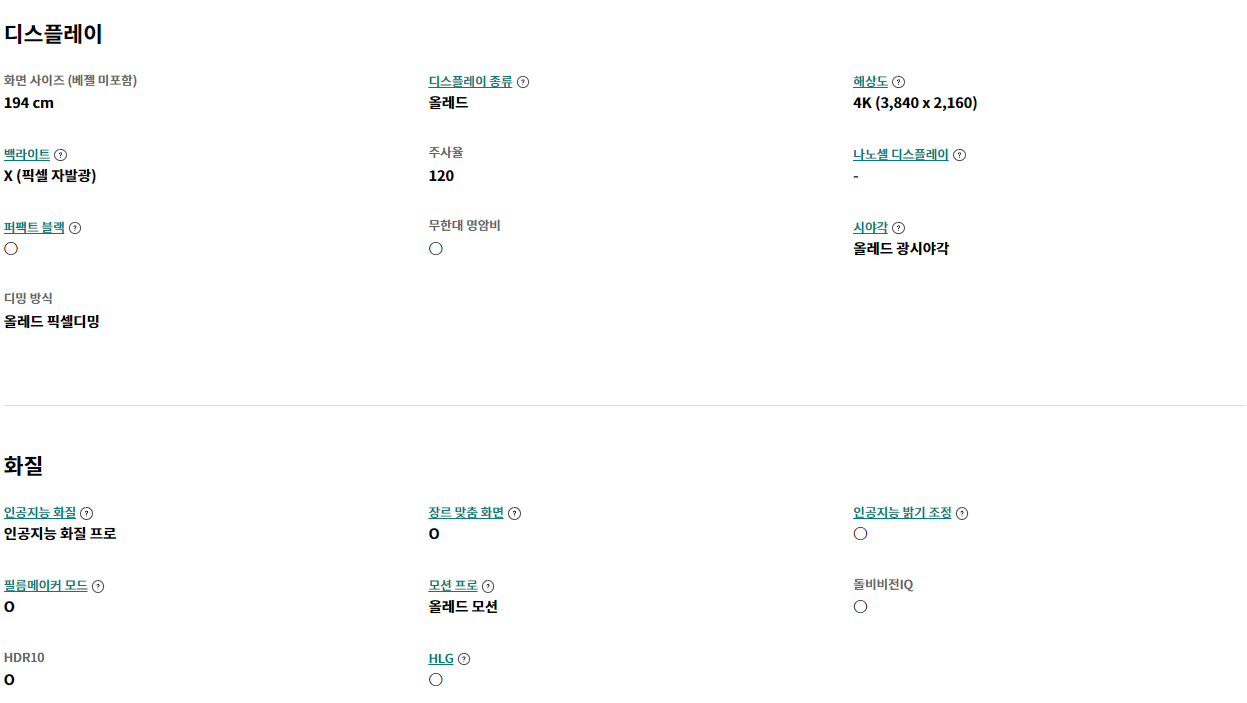Click question mark icon beside 나노셀 디스플레이
This screenshot has width=1247, height=703.
(959, 155)
